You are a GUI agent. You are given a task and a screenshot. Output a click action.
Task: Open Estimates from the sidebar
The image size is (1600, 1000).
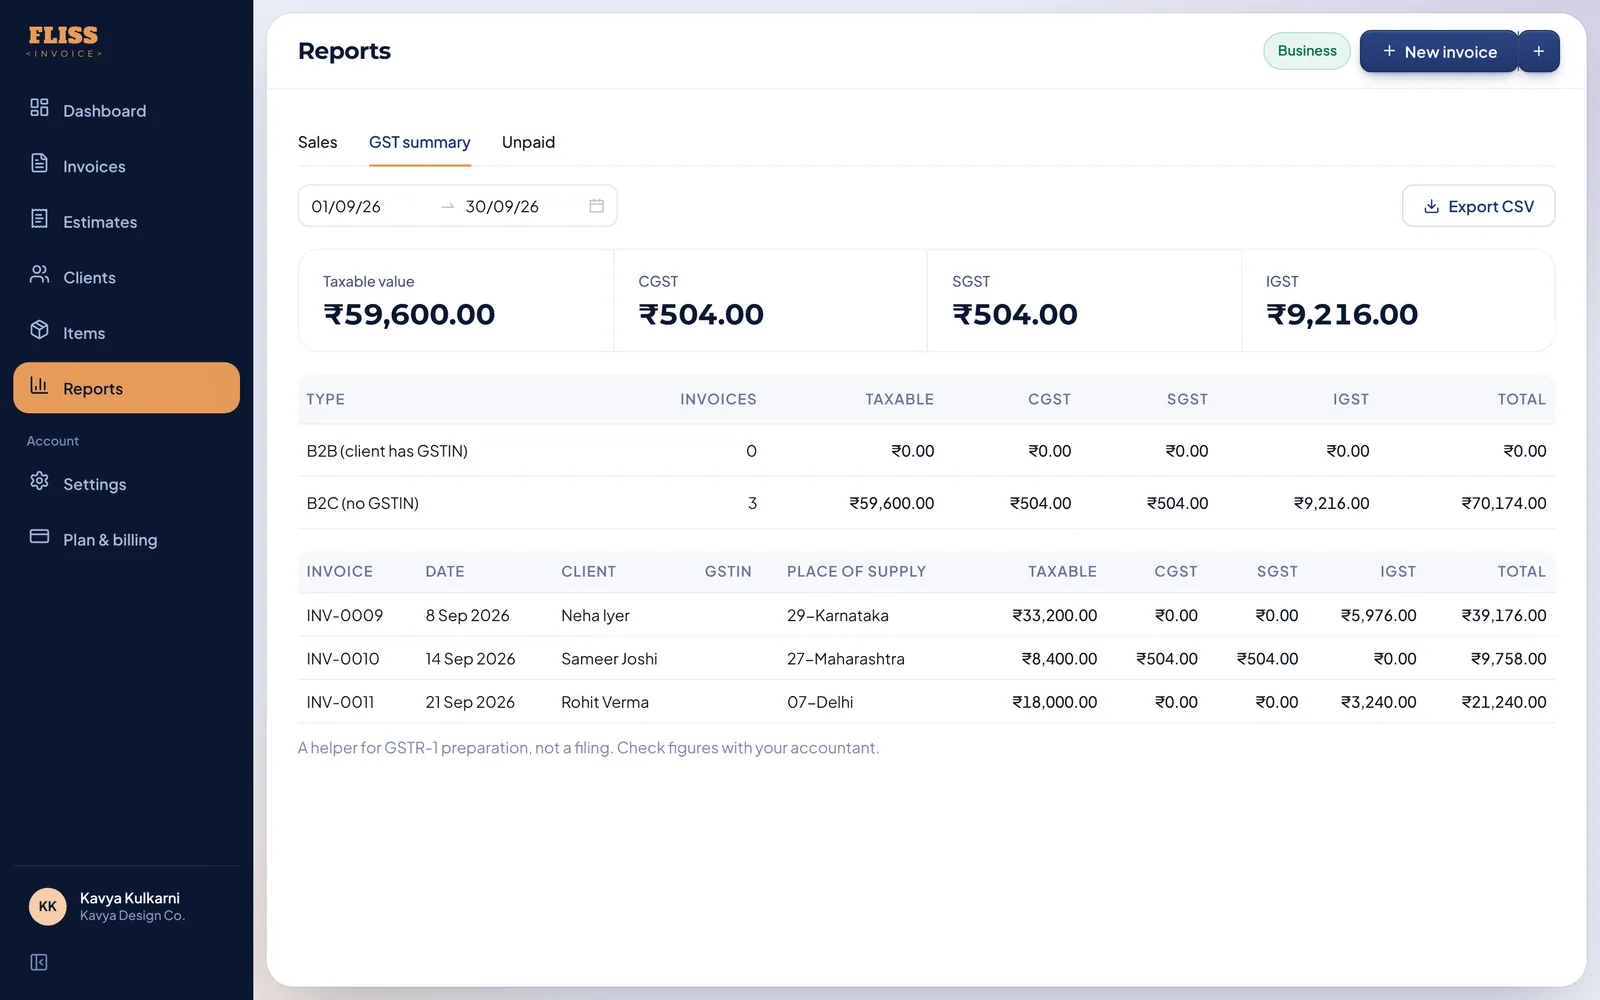click(x=126, y=221)
